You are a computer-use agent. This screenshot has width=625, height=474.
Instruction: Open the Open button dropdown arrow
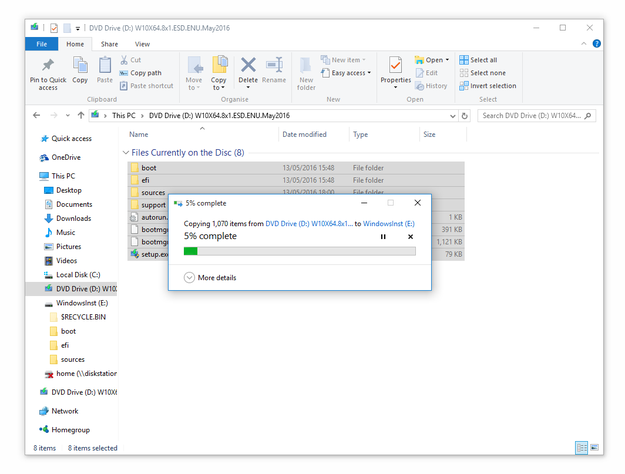tap(447, 60)
